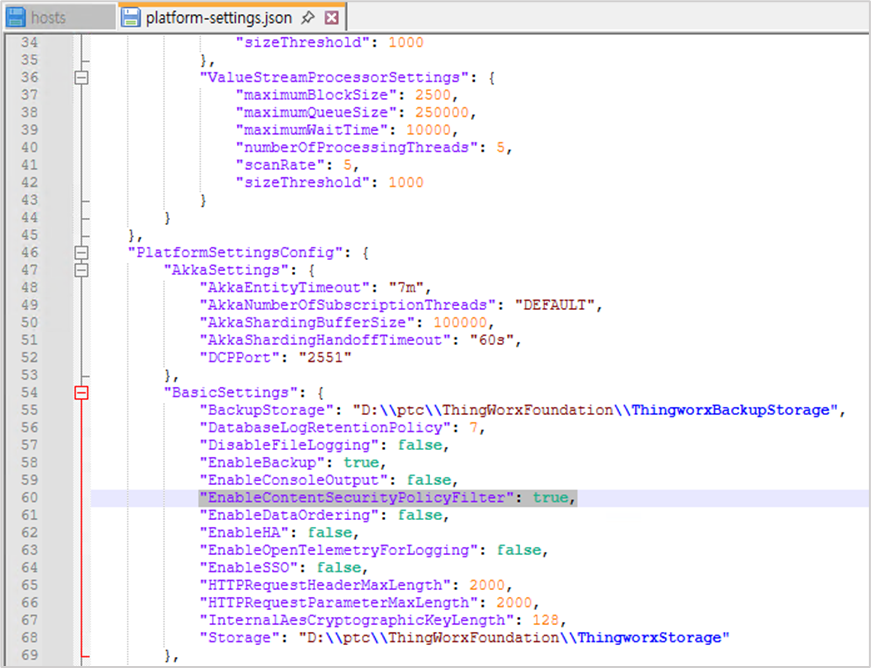871x668 pixels.
Task: Click the "EnableContentSecurityPolicyFilter" key
Action: click(356, 498)
